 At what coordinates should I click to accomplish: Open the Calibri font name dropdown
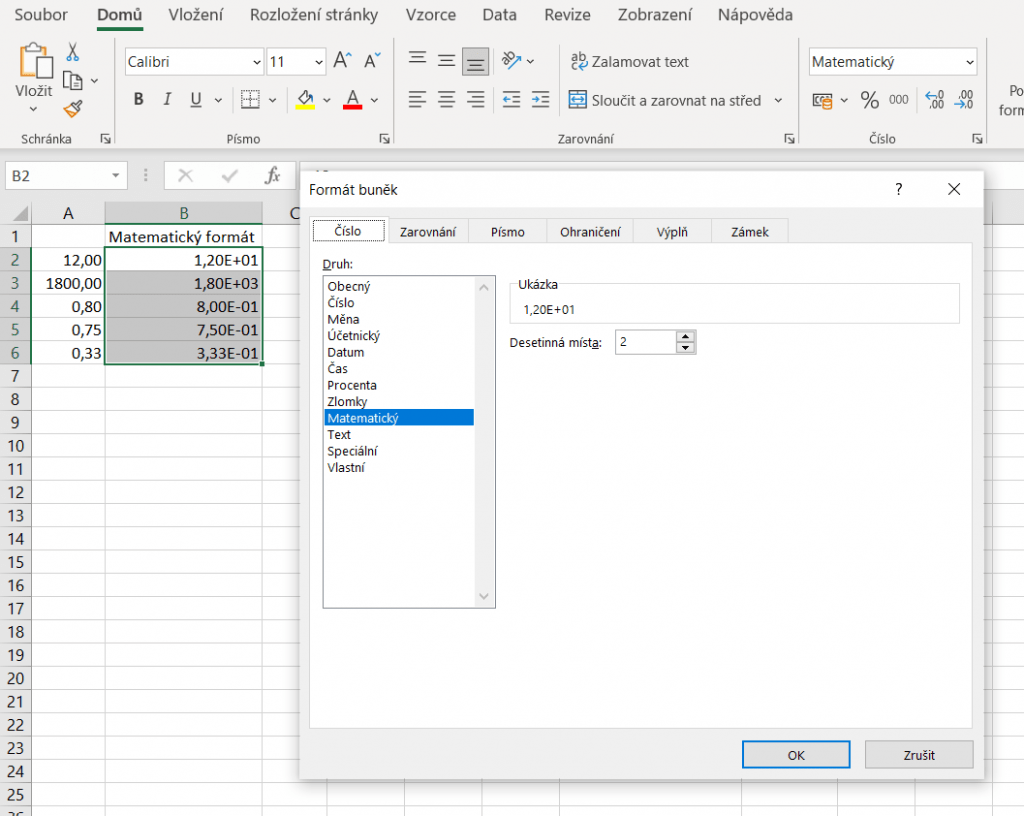(255, 62)
